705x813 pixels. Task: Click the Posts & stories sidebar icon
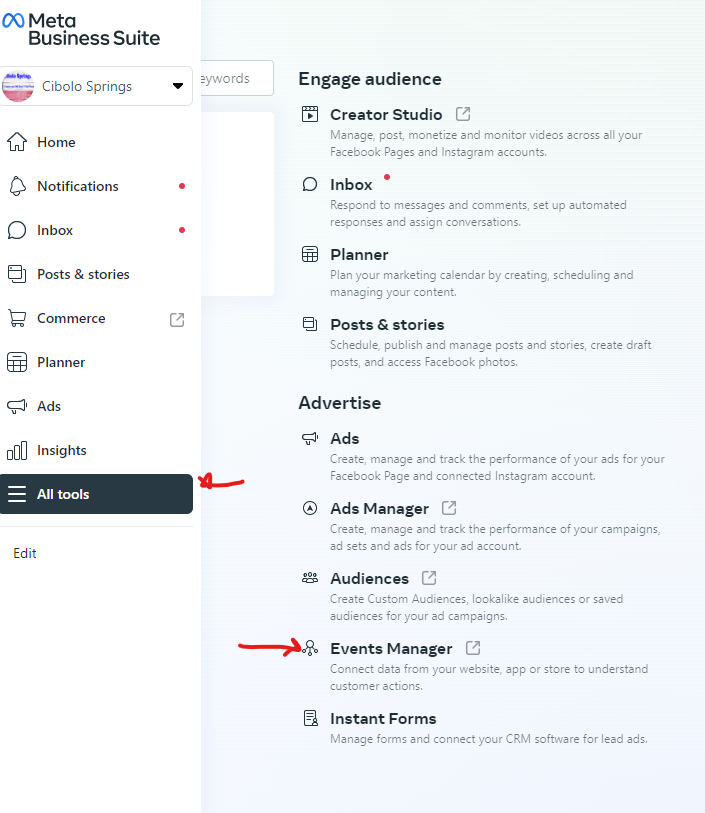[17, 274]
